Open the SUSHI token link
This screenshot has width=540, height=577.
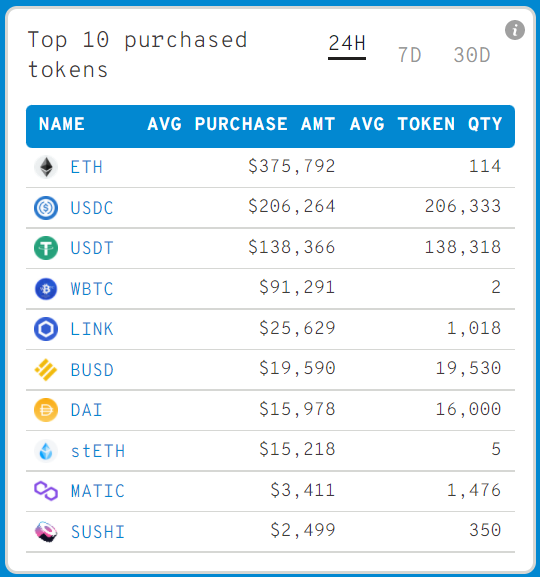pos(98,532)
